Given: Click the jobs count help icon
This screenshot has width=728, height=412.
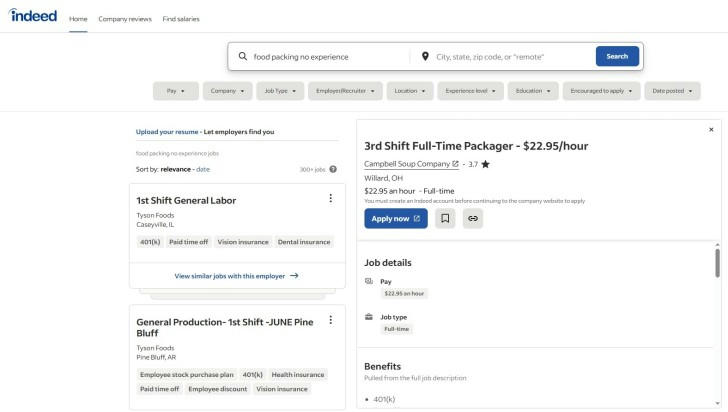Looking at the screenshot, I should pos(333,169).
